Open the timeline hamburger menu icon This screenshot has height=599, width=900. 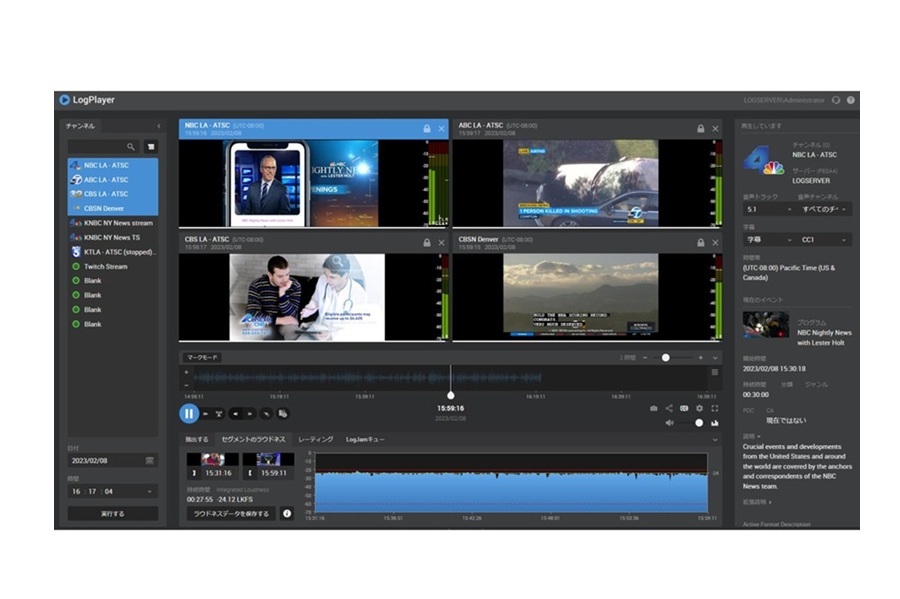click(715, 372)
